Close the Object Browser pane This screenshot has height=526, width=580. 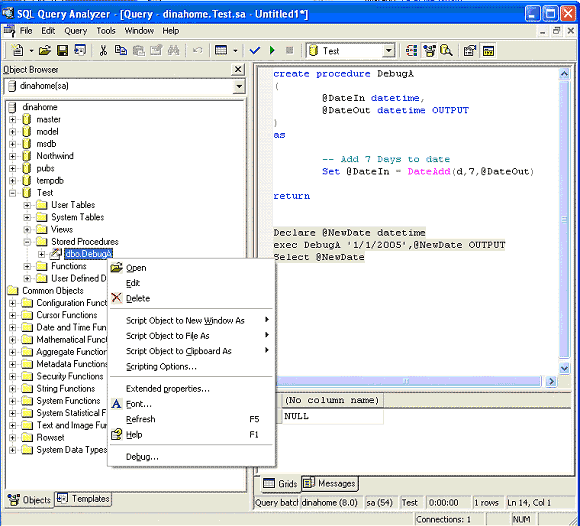[238, 69]
